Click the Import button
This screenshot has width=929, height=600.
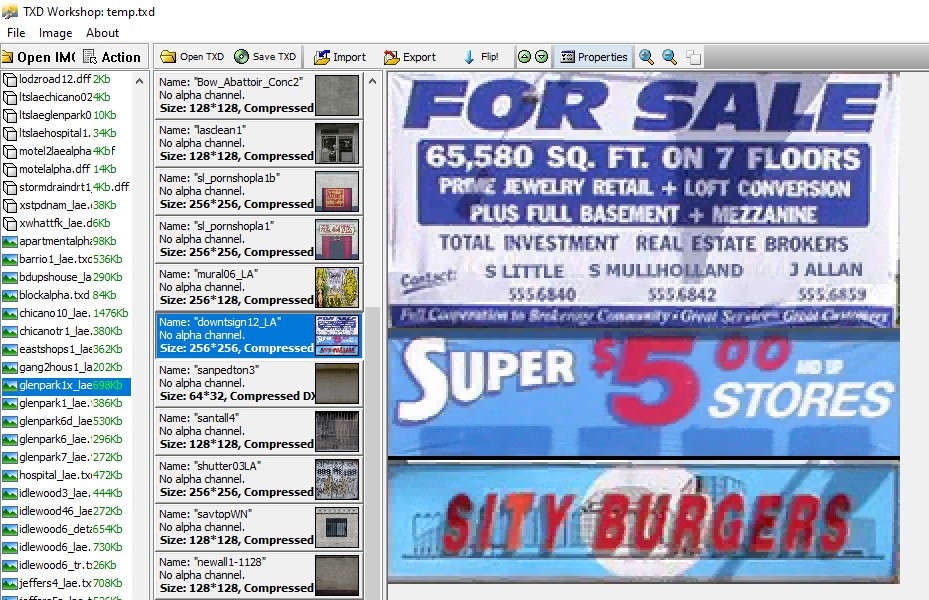tap(340, 57)
